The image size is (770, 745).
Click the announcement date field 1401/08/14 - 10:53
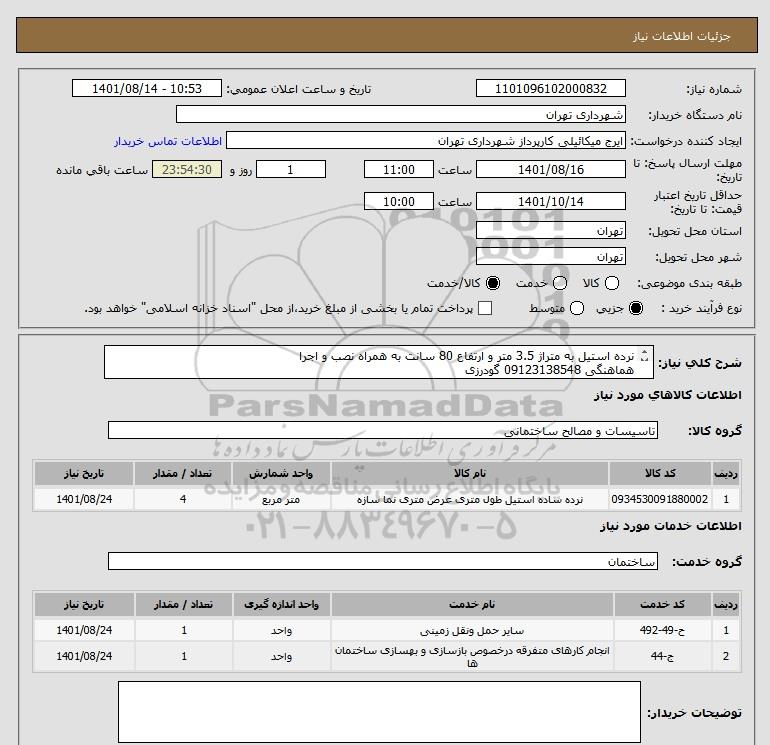(x=147, y=88)
